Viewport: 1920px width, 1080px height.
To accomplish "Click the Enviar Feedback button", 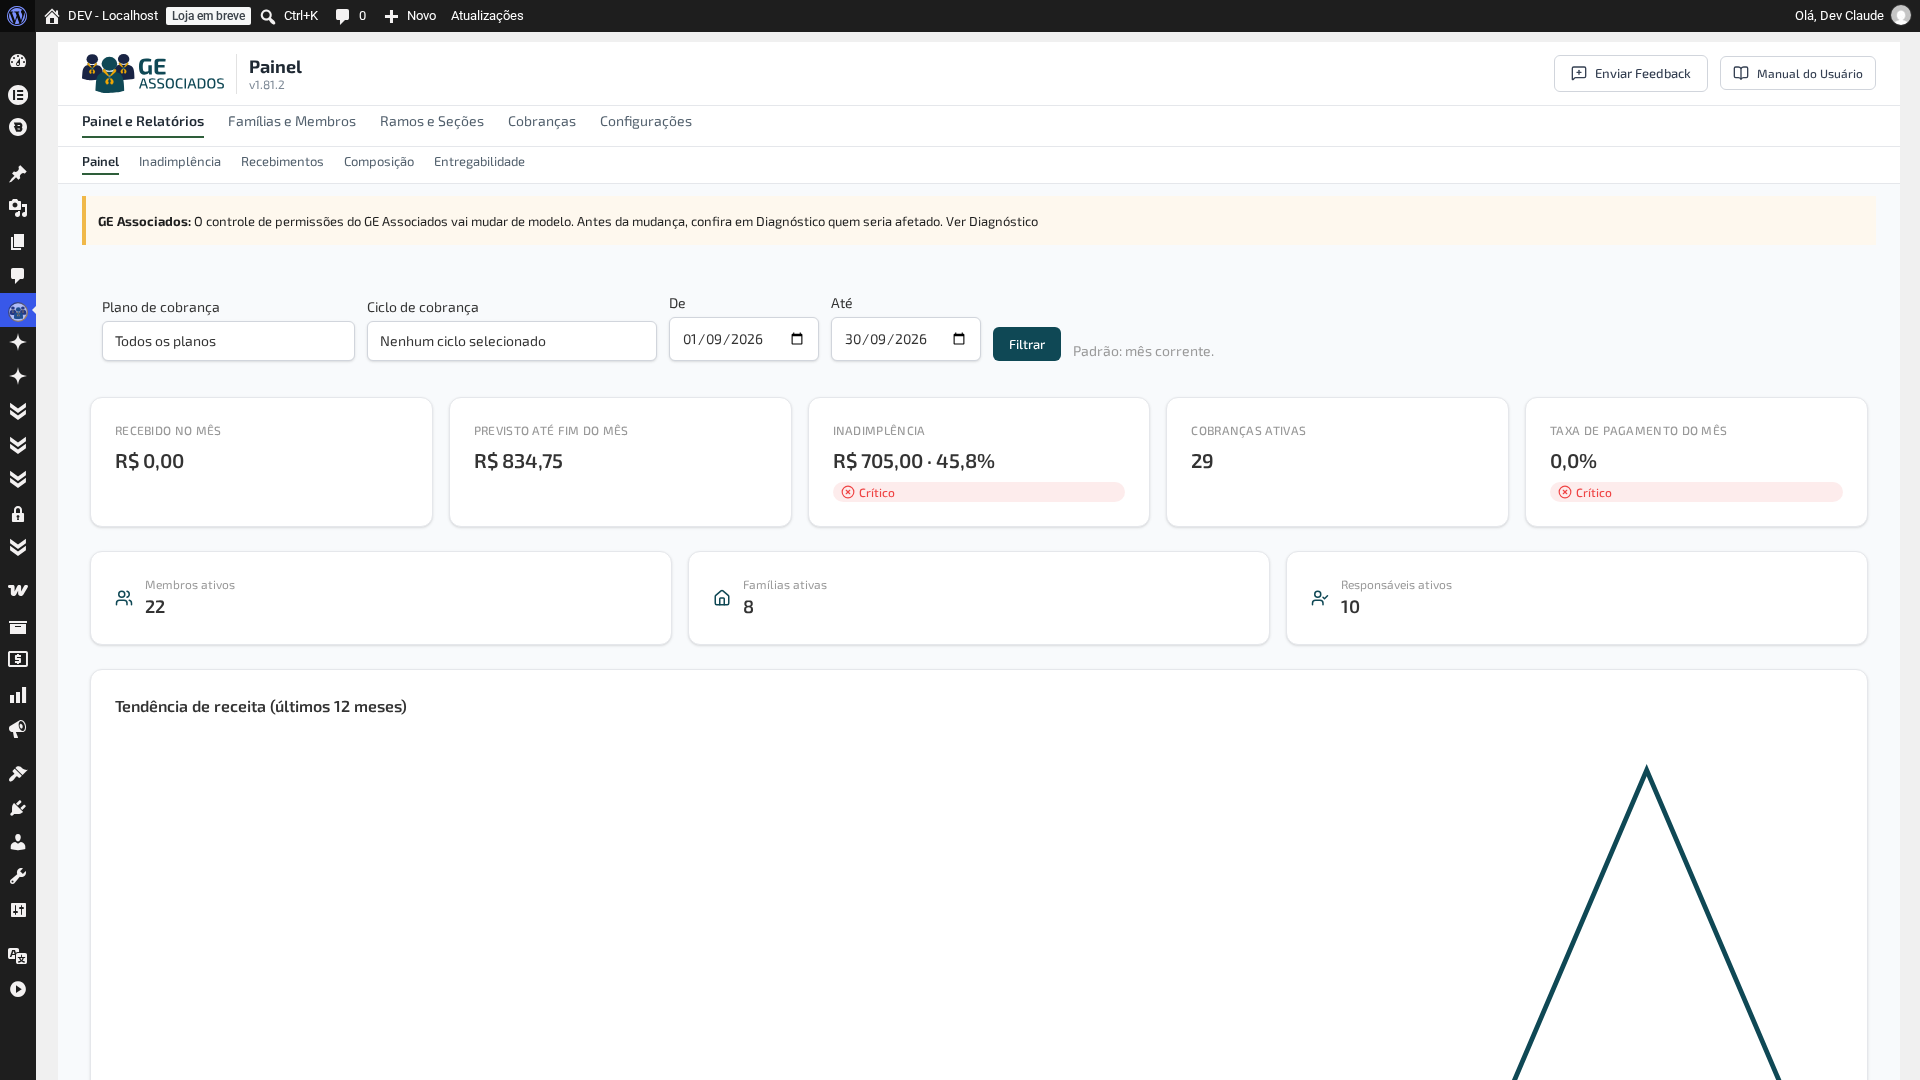I will coord(1631,73).
